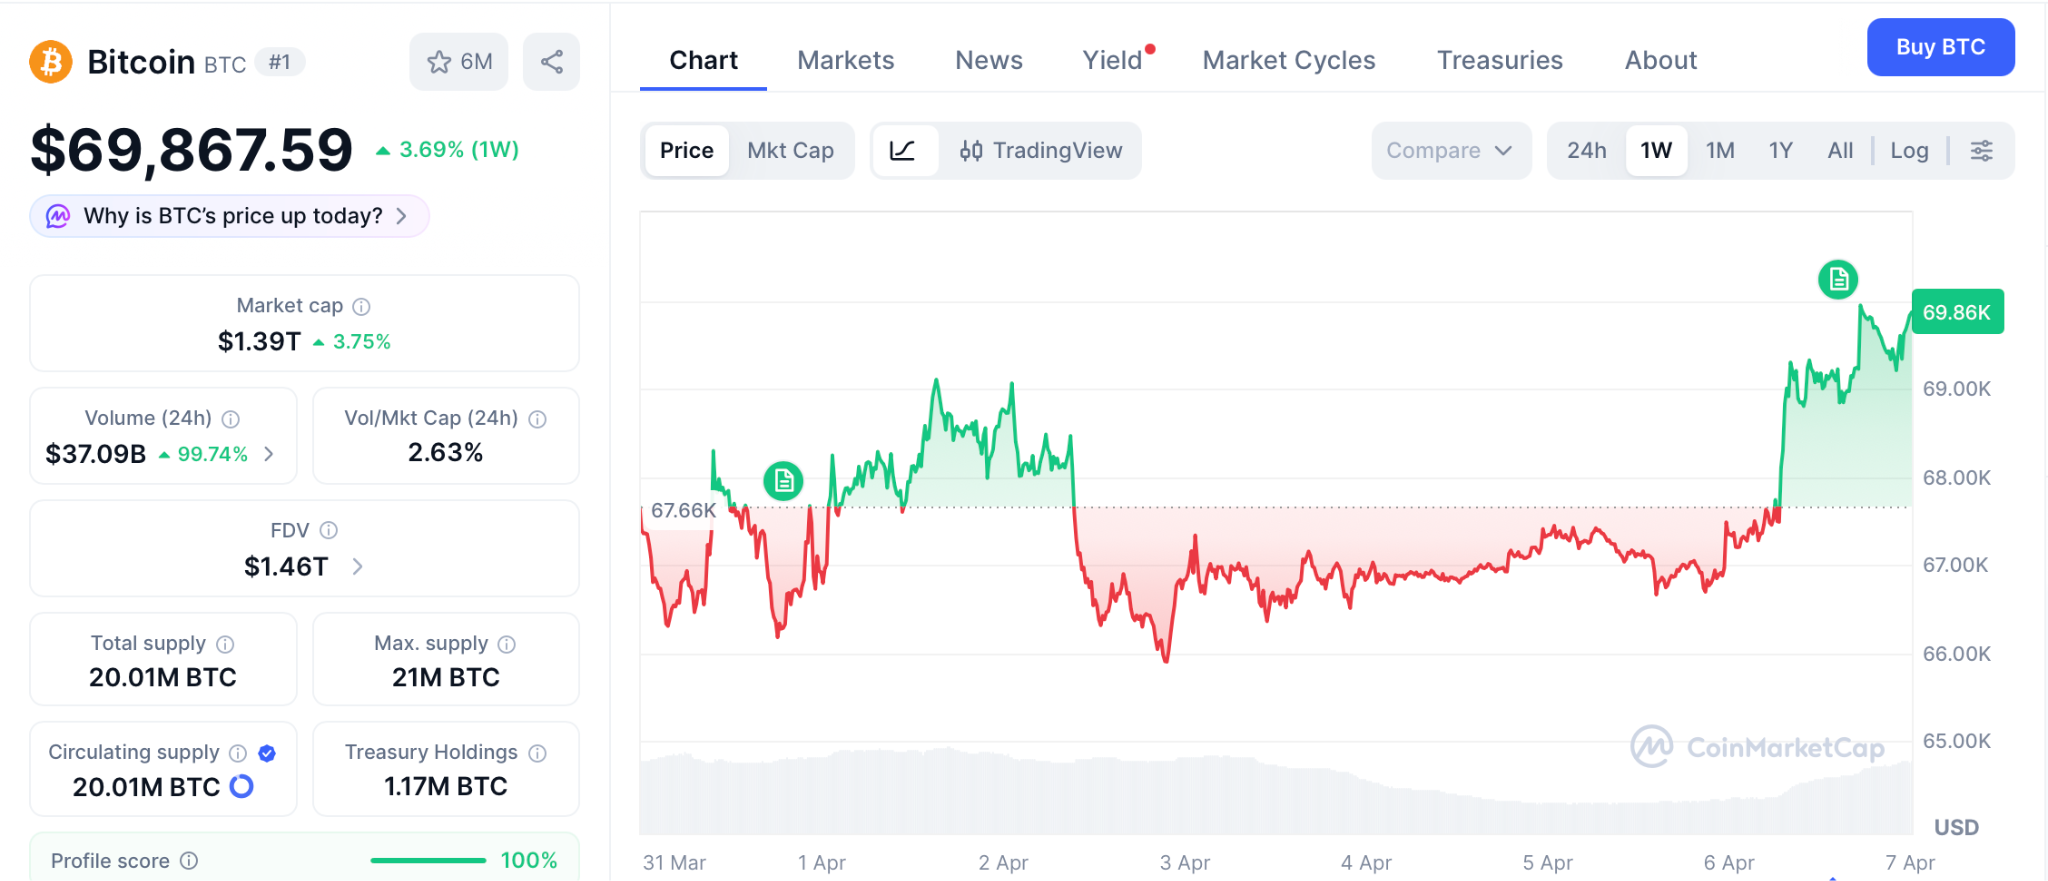Open the Markets tab

pos(845,61)
